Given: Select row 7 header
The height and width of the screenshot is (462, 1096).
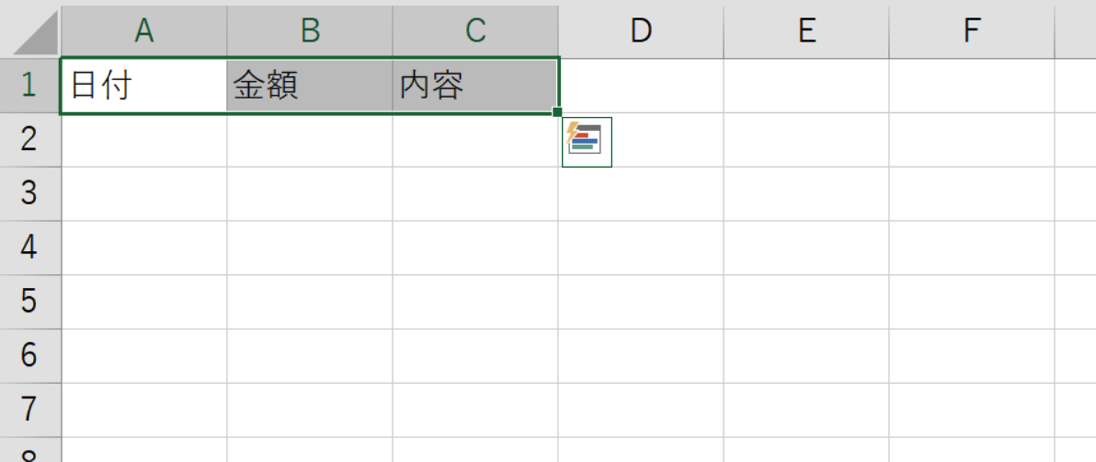Looking at the screenshot, I should [x=29, y=409].
